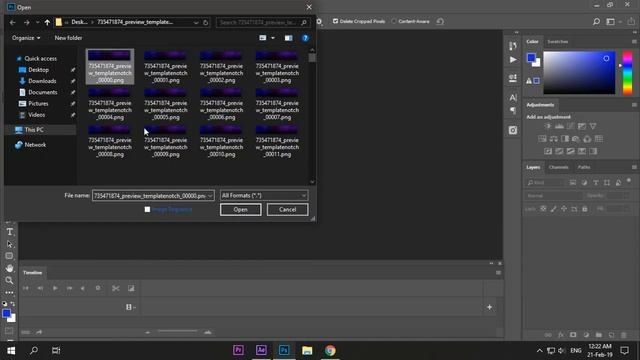The width and height of the screenshot is (640, 360).
Task: Select This PC in navigation pane
Action: pyautogui.click(x=34, y=130)
